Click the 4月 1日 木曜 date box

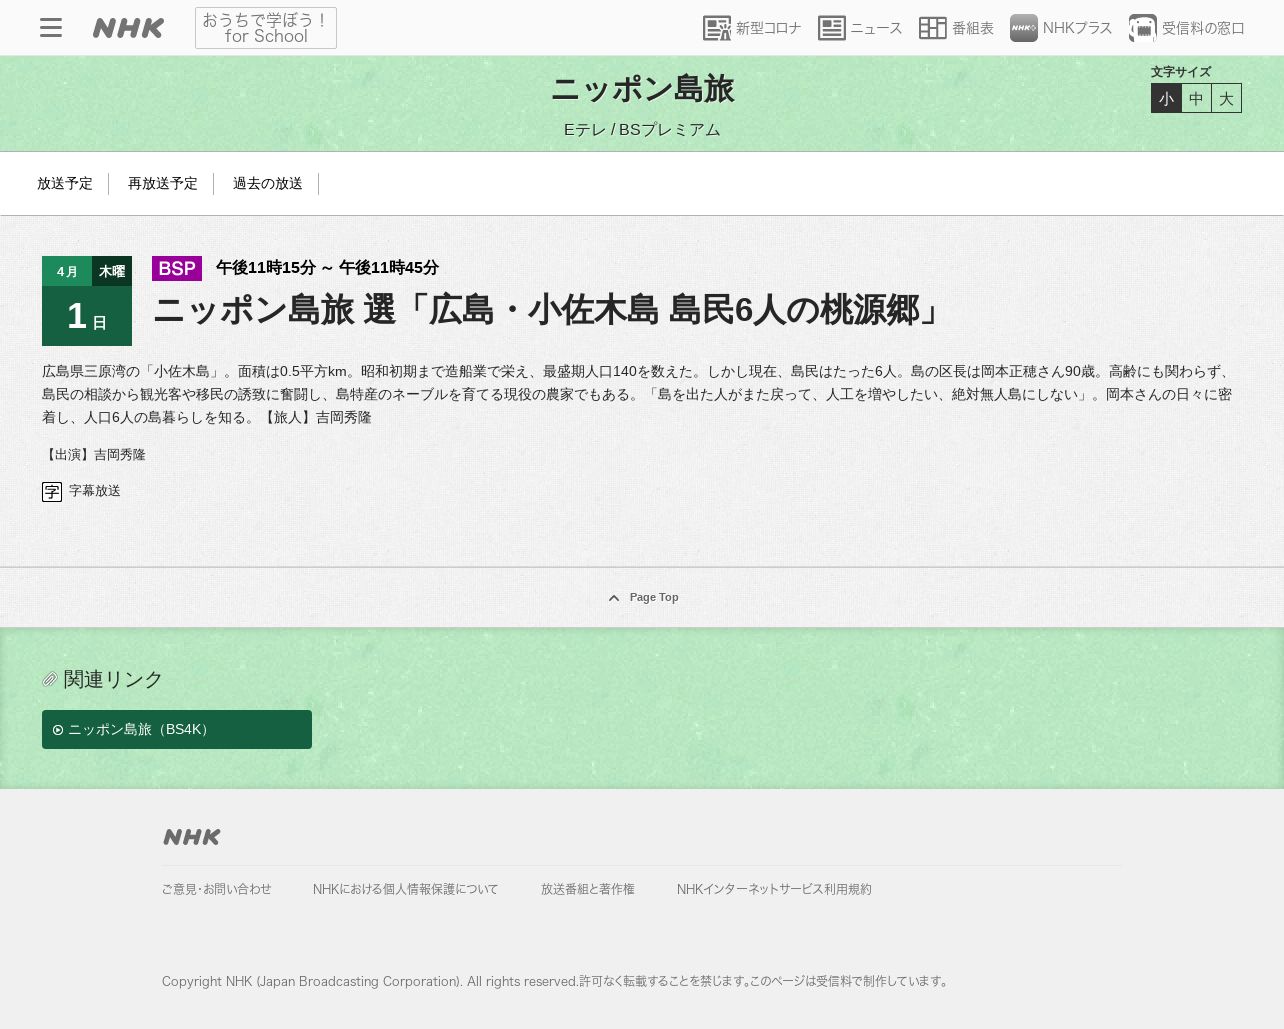pyautogui.click(x=87, y=301)
